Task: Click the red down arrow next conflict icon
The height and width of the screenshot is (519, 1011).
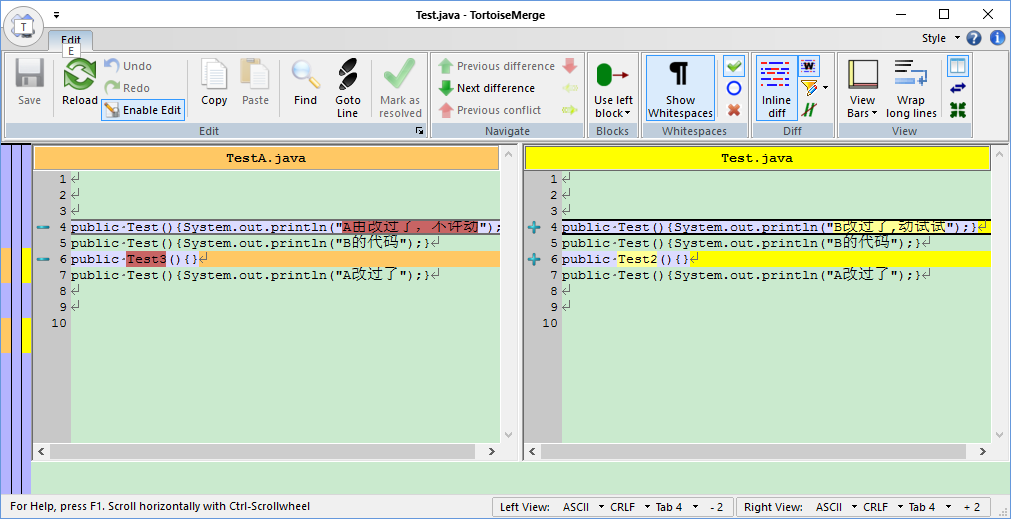Action: click(x=569, y=66)
